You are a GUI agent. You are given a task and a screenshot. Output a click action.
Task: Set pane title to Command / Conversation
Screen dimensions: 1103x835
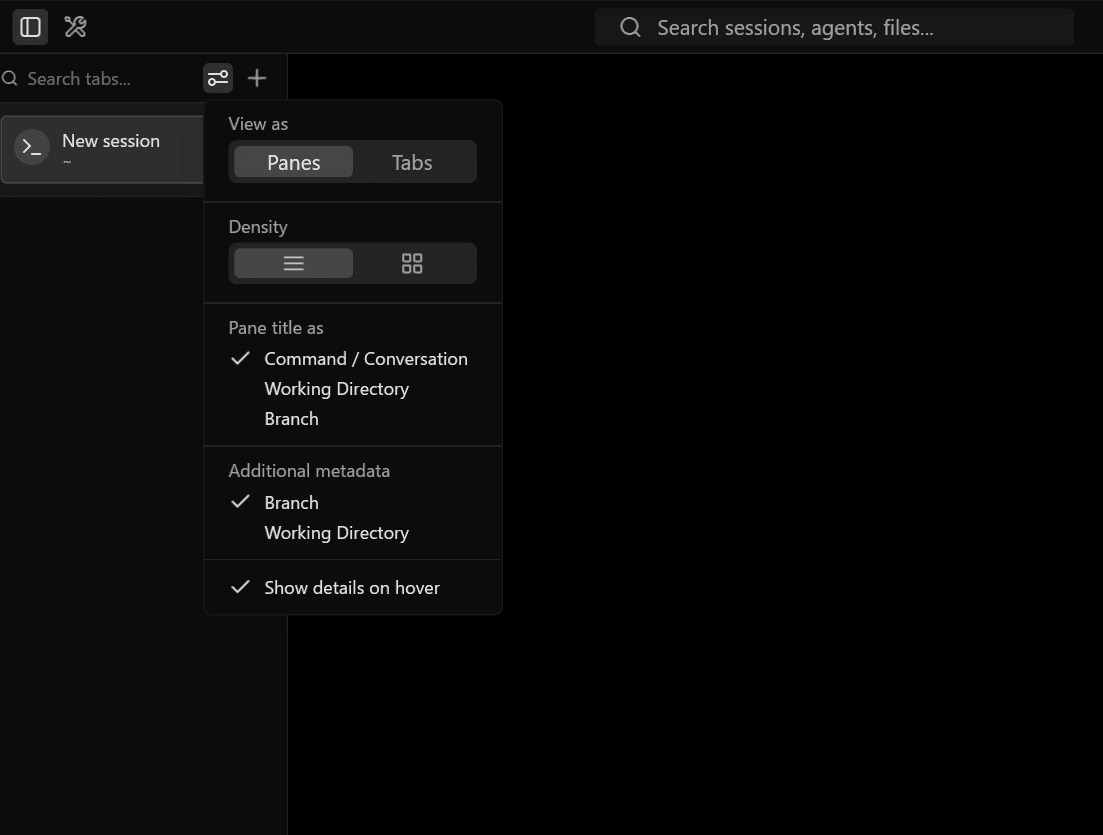click(x=365, y=358)
